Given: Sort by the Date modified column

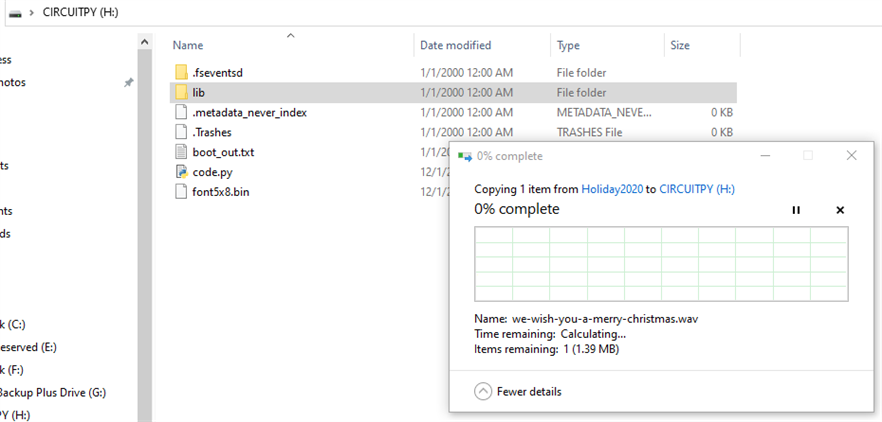Looking at the screenshot, I should (455, 45).
